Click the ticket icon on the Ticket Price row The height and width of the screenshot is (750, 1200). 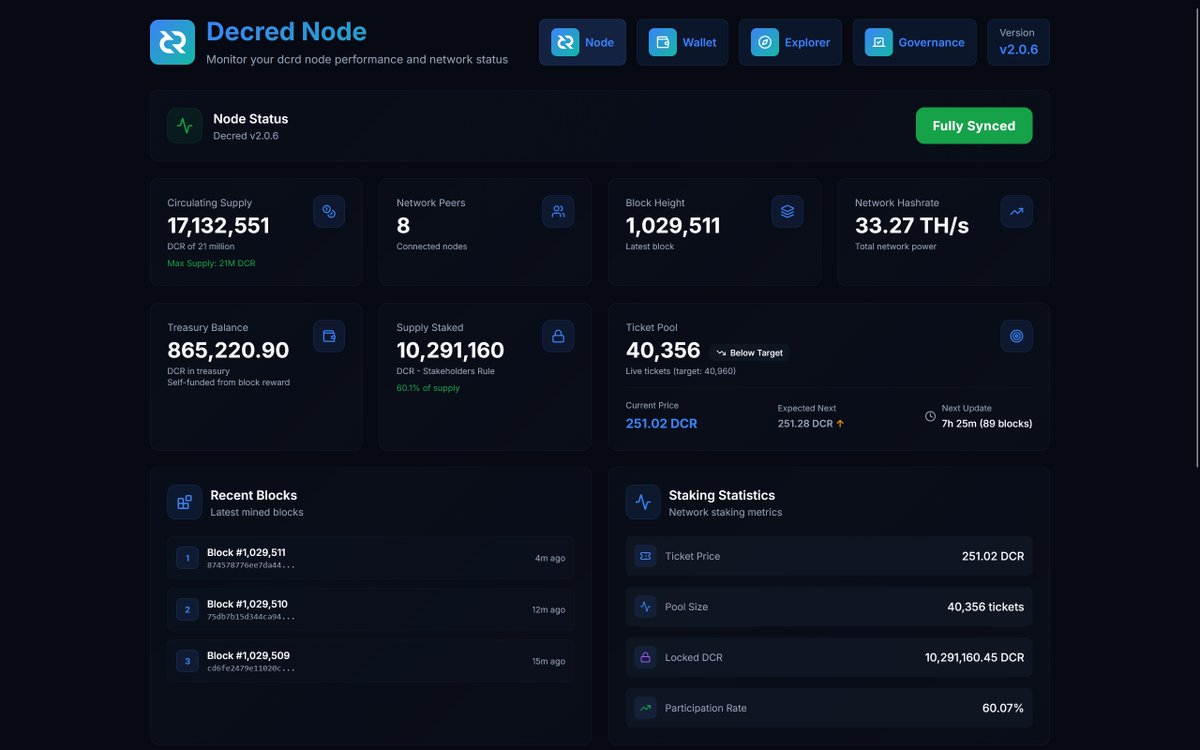coord(646,556)
